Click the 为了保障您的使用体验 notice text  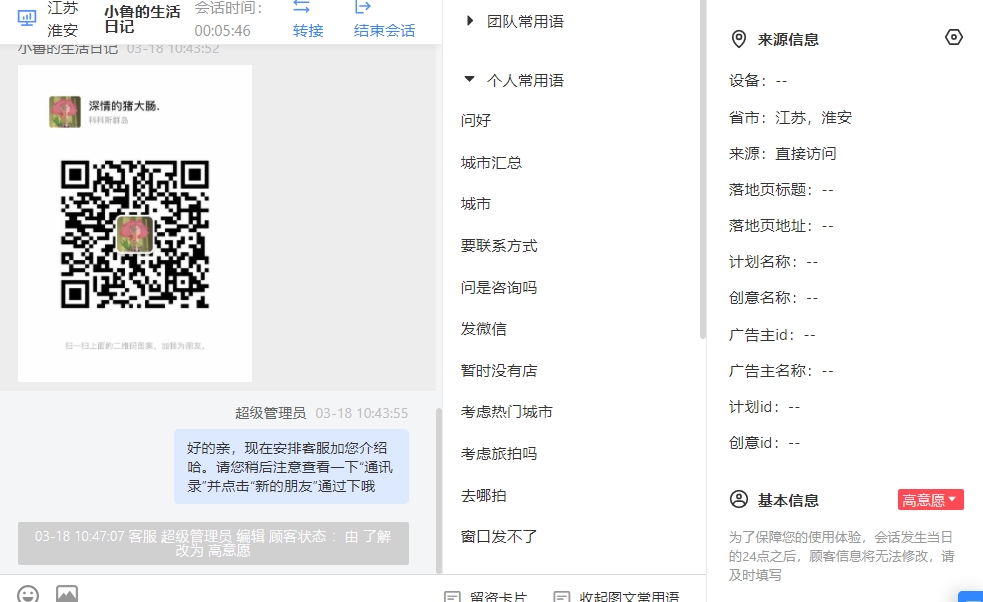coord(842,556)
